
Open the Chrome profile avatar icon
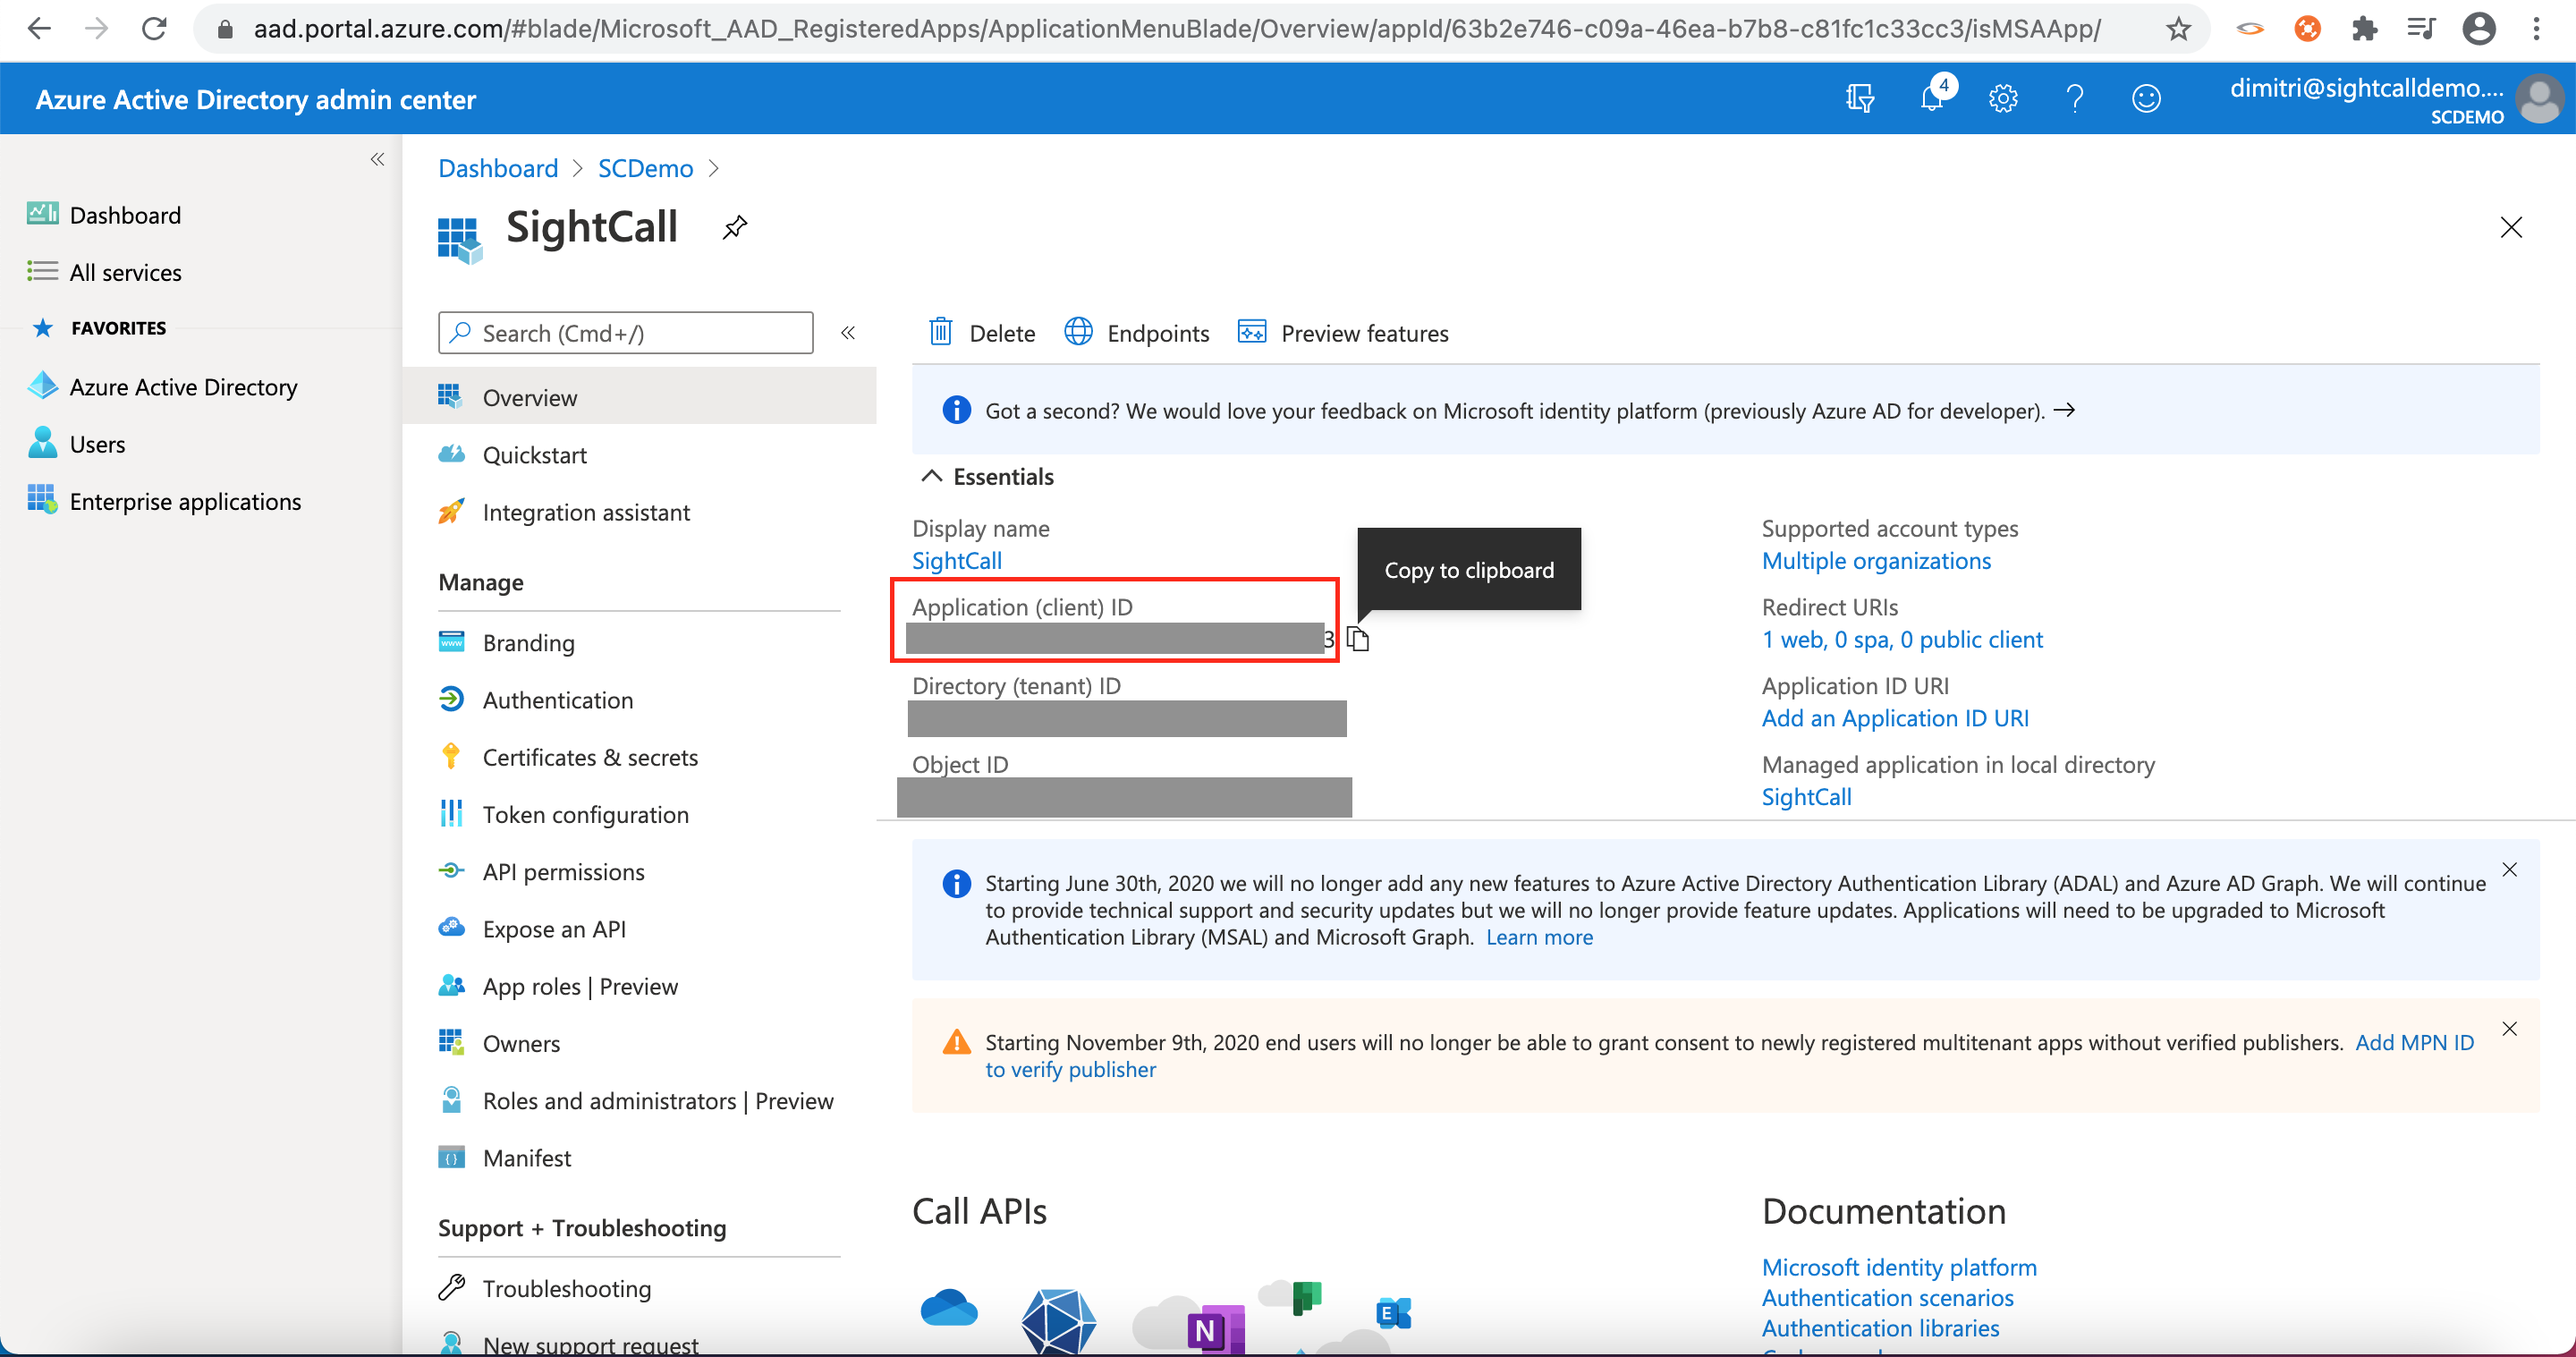point(2479,29)
